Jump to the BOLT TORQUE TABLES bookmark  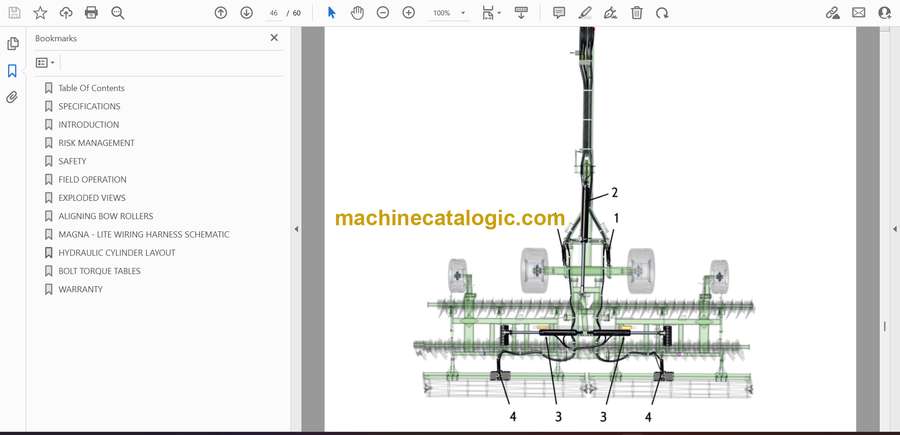point(99,271)
